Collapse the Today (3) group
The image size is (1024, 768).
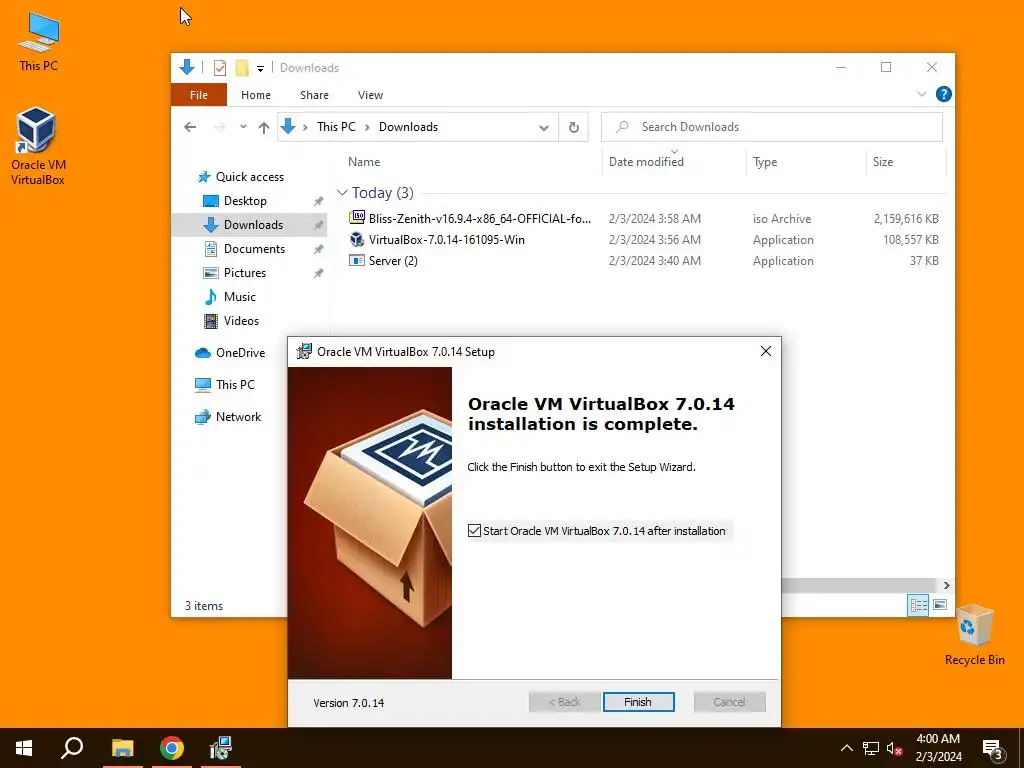[342, 193]
